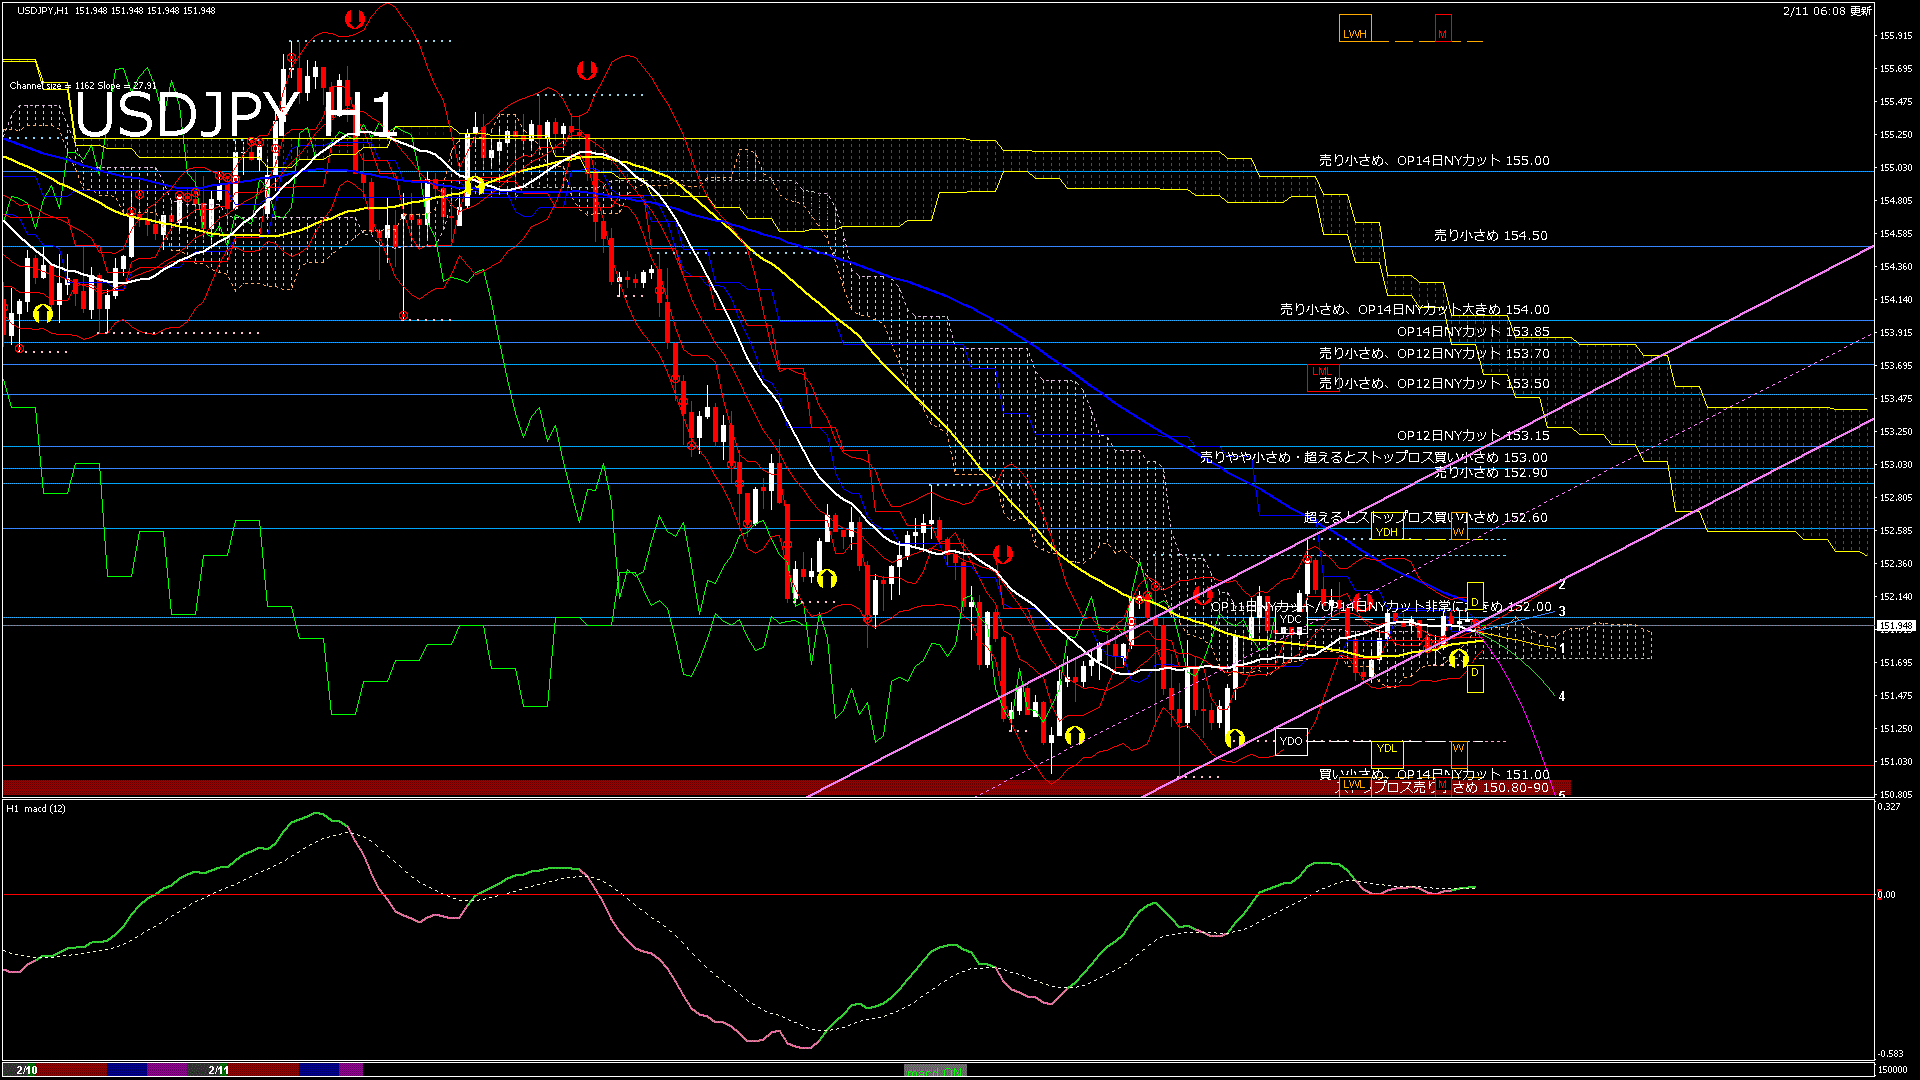Viewport: 1920px width, 1080px height.
Task: Select the 売り小さめ 152.90 label
Action: tap(1490, 473)
